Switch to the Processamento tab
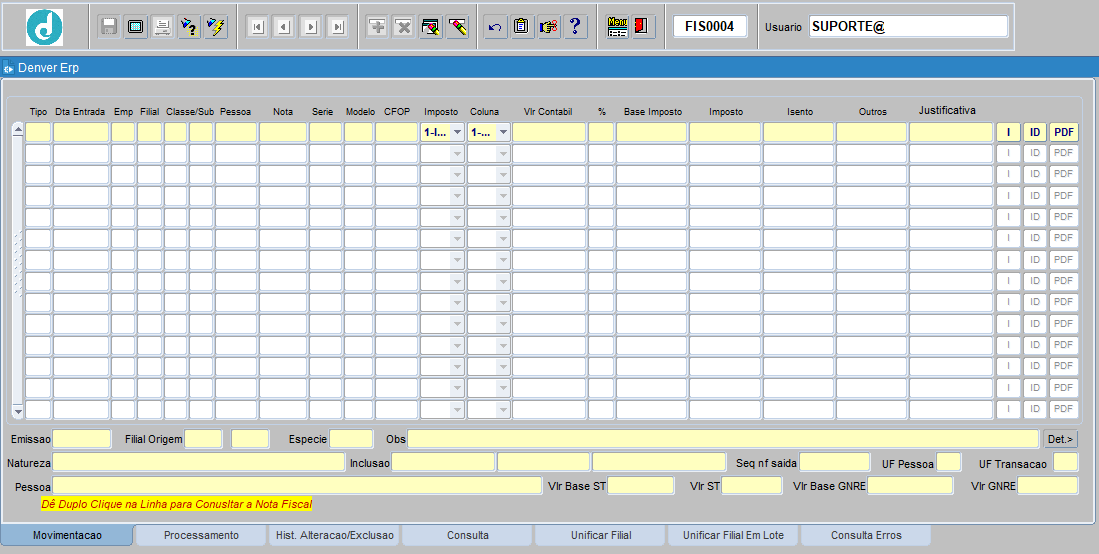 click(x=201, y=535)
